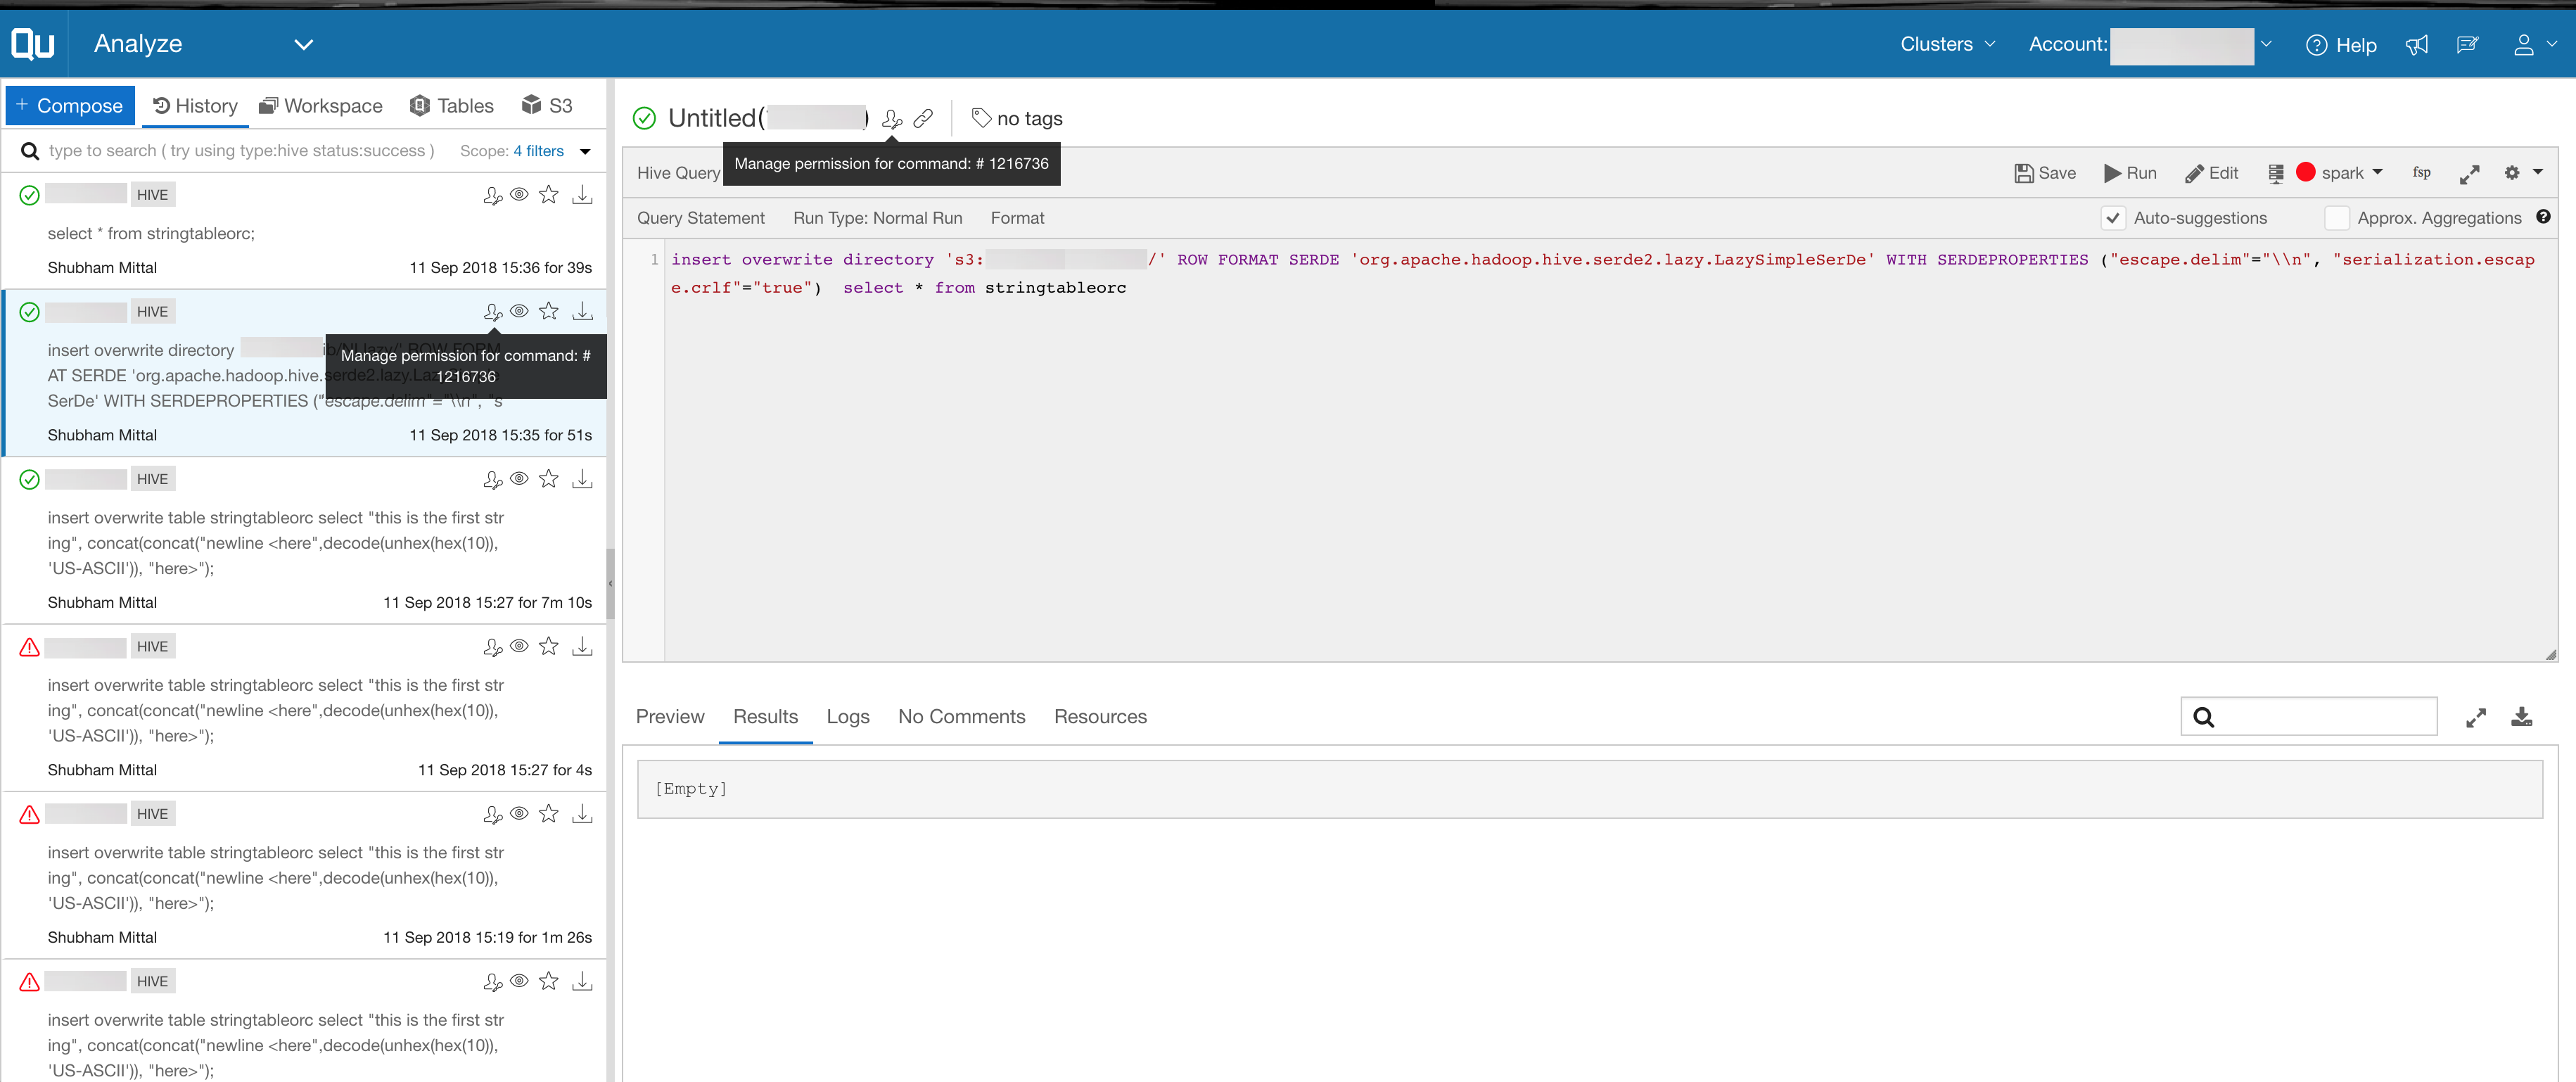Manage permissions for select * from stringtableorc command
2576x1082 pixels.
pos(492,196)
